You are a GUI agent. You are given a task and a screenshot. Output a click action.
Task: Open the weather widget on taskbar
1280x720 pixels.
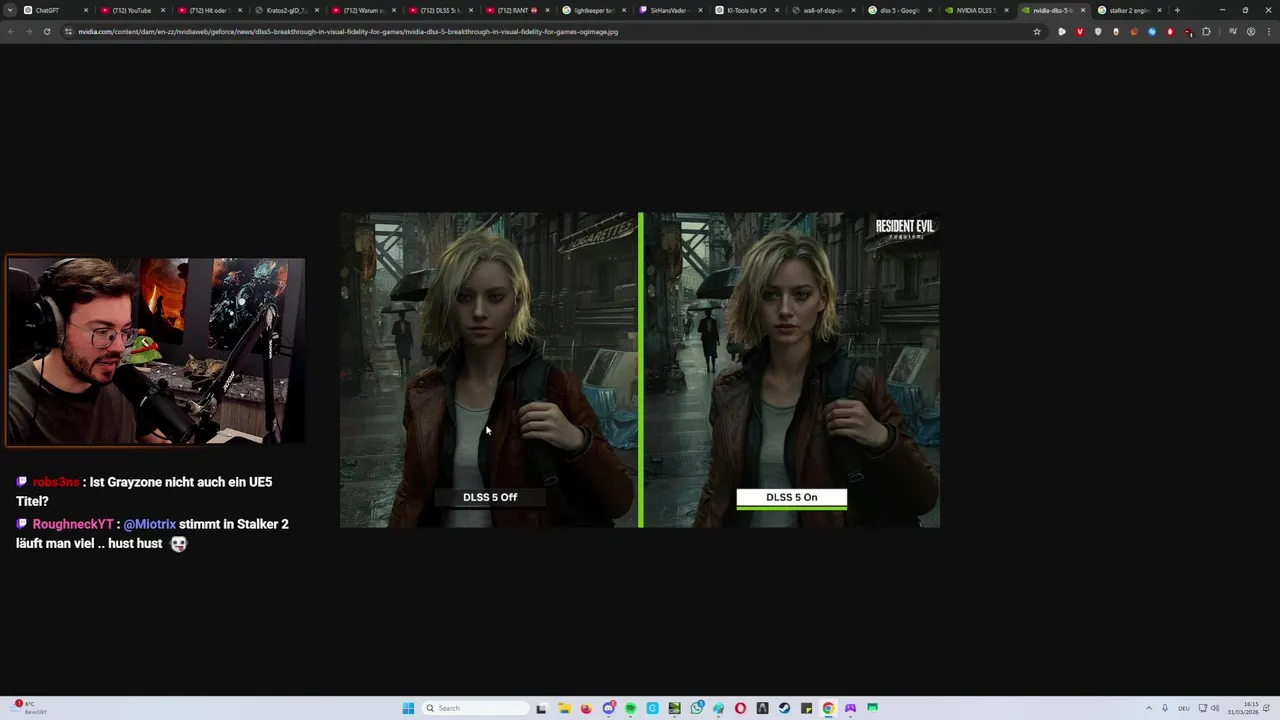[27, 708]
